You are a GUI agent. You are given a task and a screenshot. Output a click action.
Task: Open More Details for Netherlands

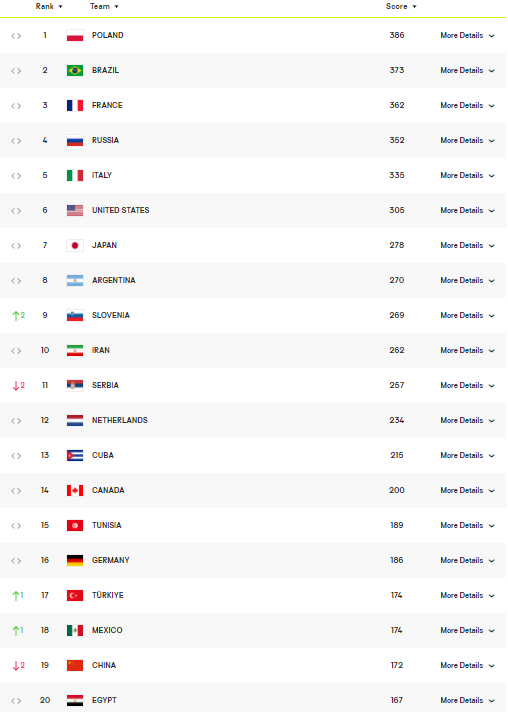[467, 420]
